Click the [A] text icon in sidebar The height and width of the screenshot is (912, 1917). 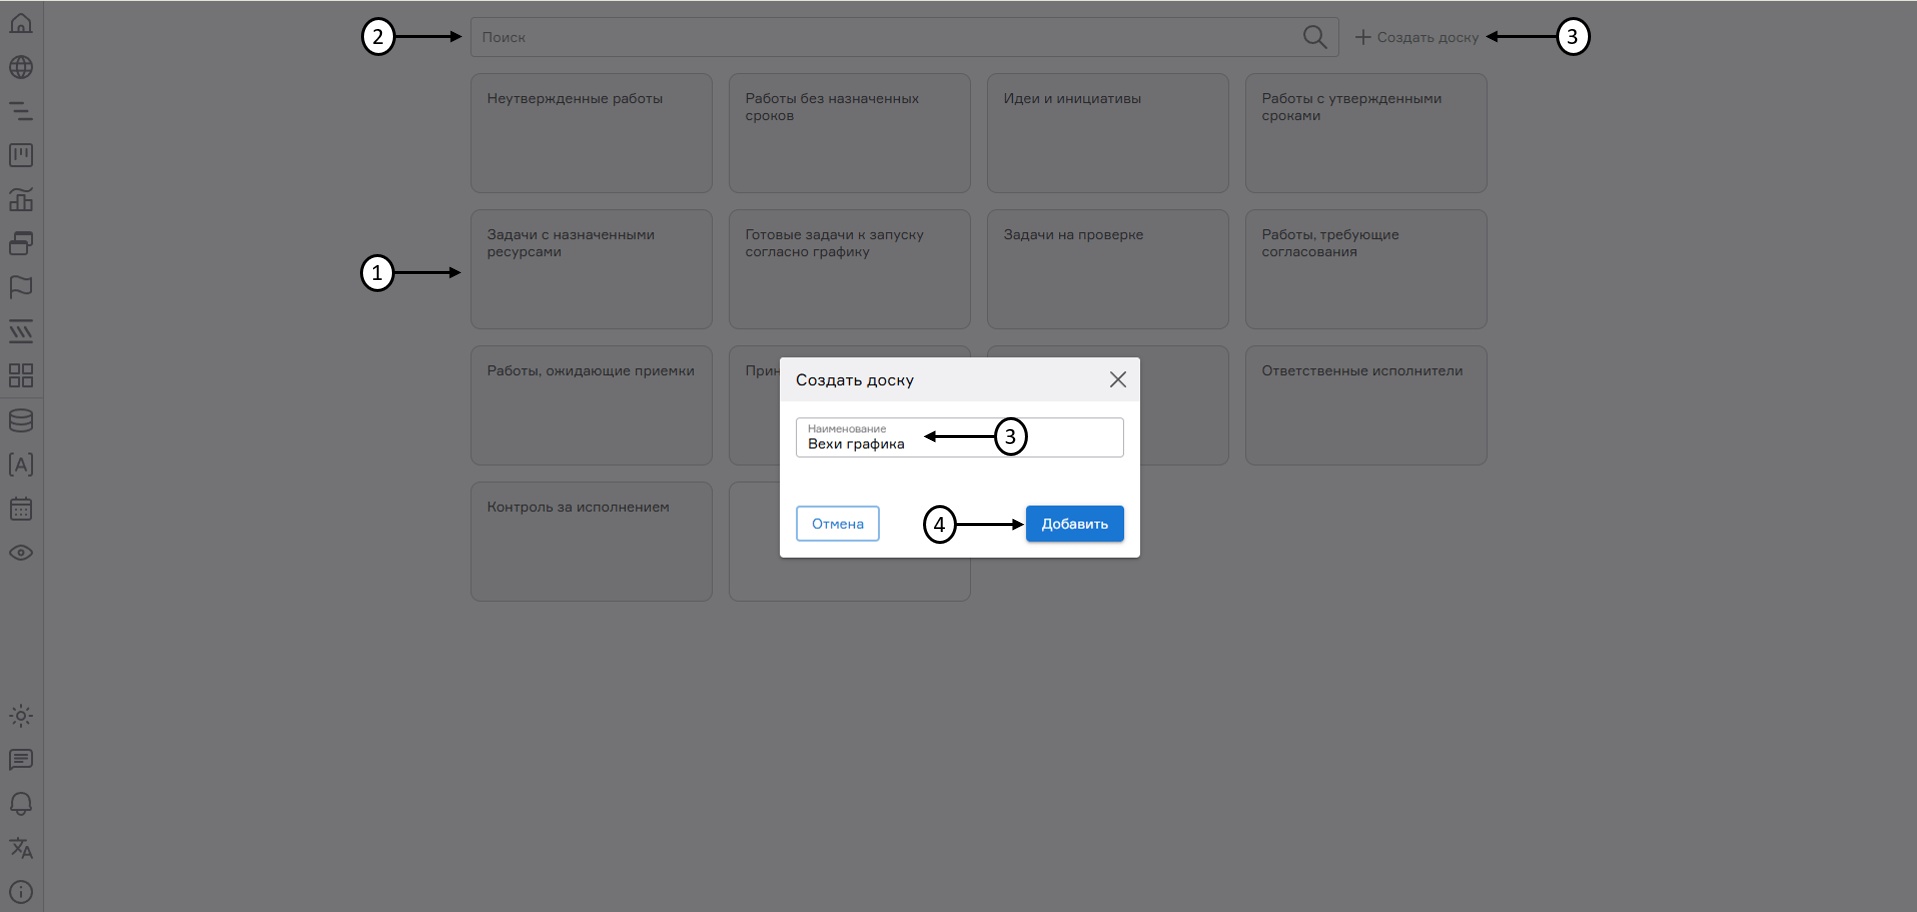[21, 464]
